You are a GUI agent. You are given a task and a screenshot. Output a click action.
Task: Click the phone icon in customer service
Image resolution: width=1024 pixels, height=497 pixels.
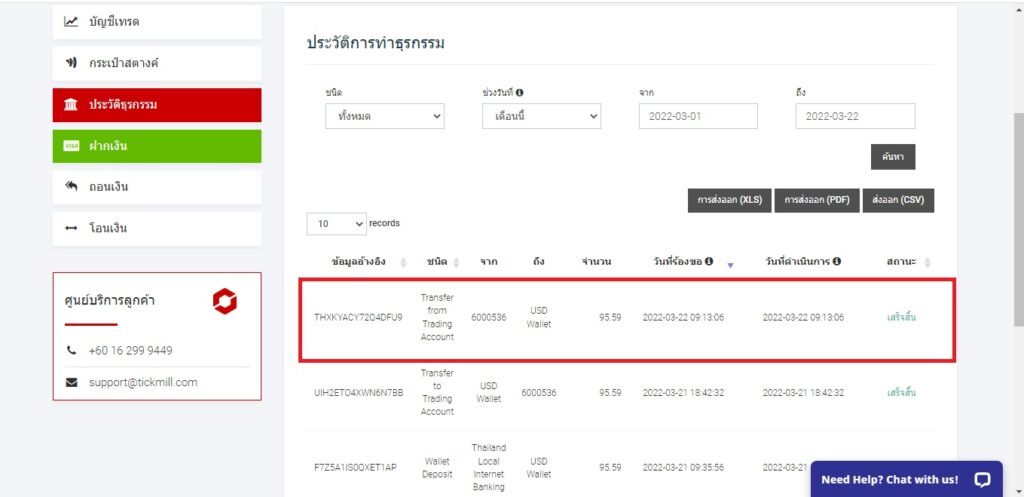pos(71,351)
